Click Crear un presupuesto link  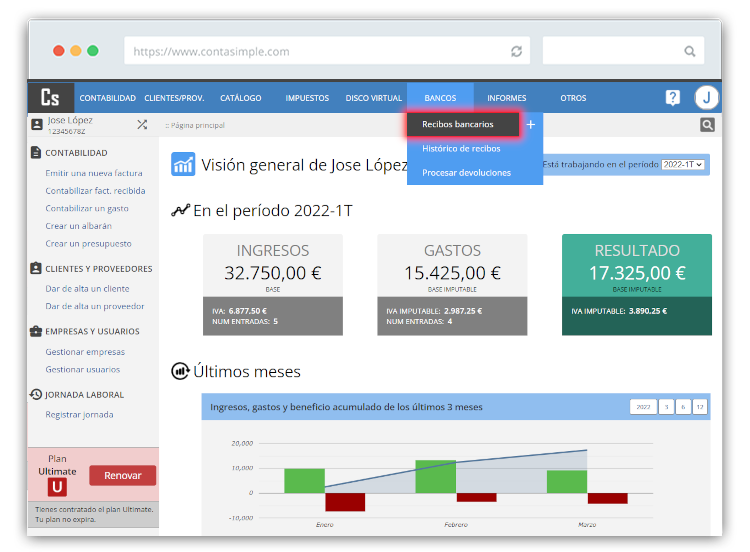pyautogui.click(x=88, y=243)
